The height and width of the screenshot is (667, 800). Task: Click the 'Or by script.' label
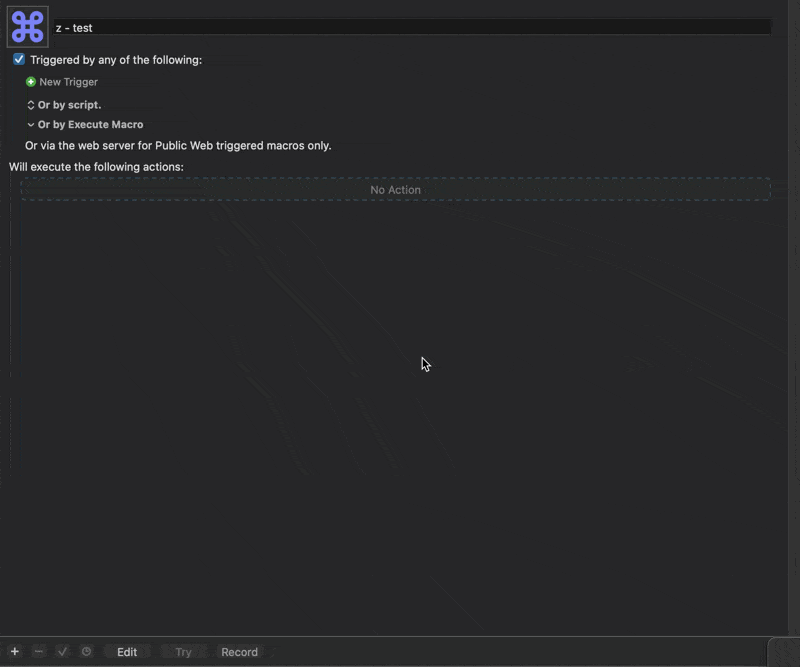pos(70,105)
